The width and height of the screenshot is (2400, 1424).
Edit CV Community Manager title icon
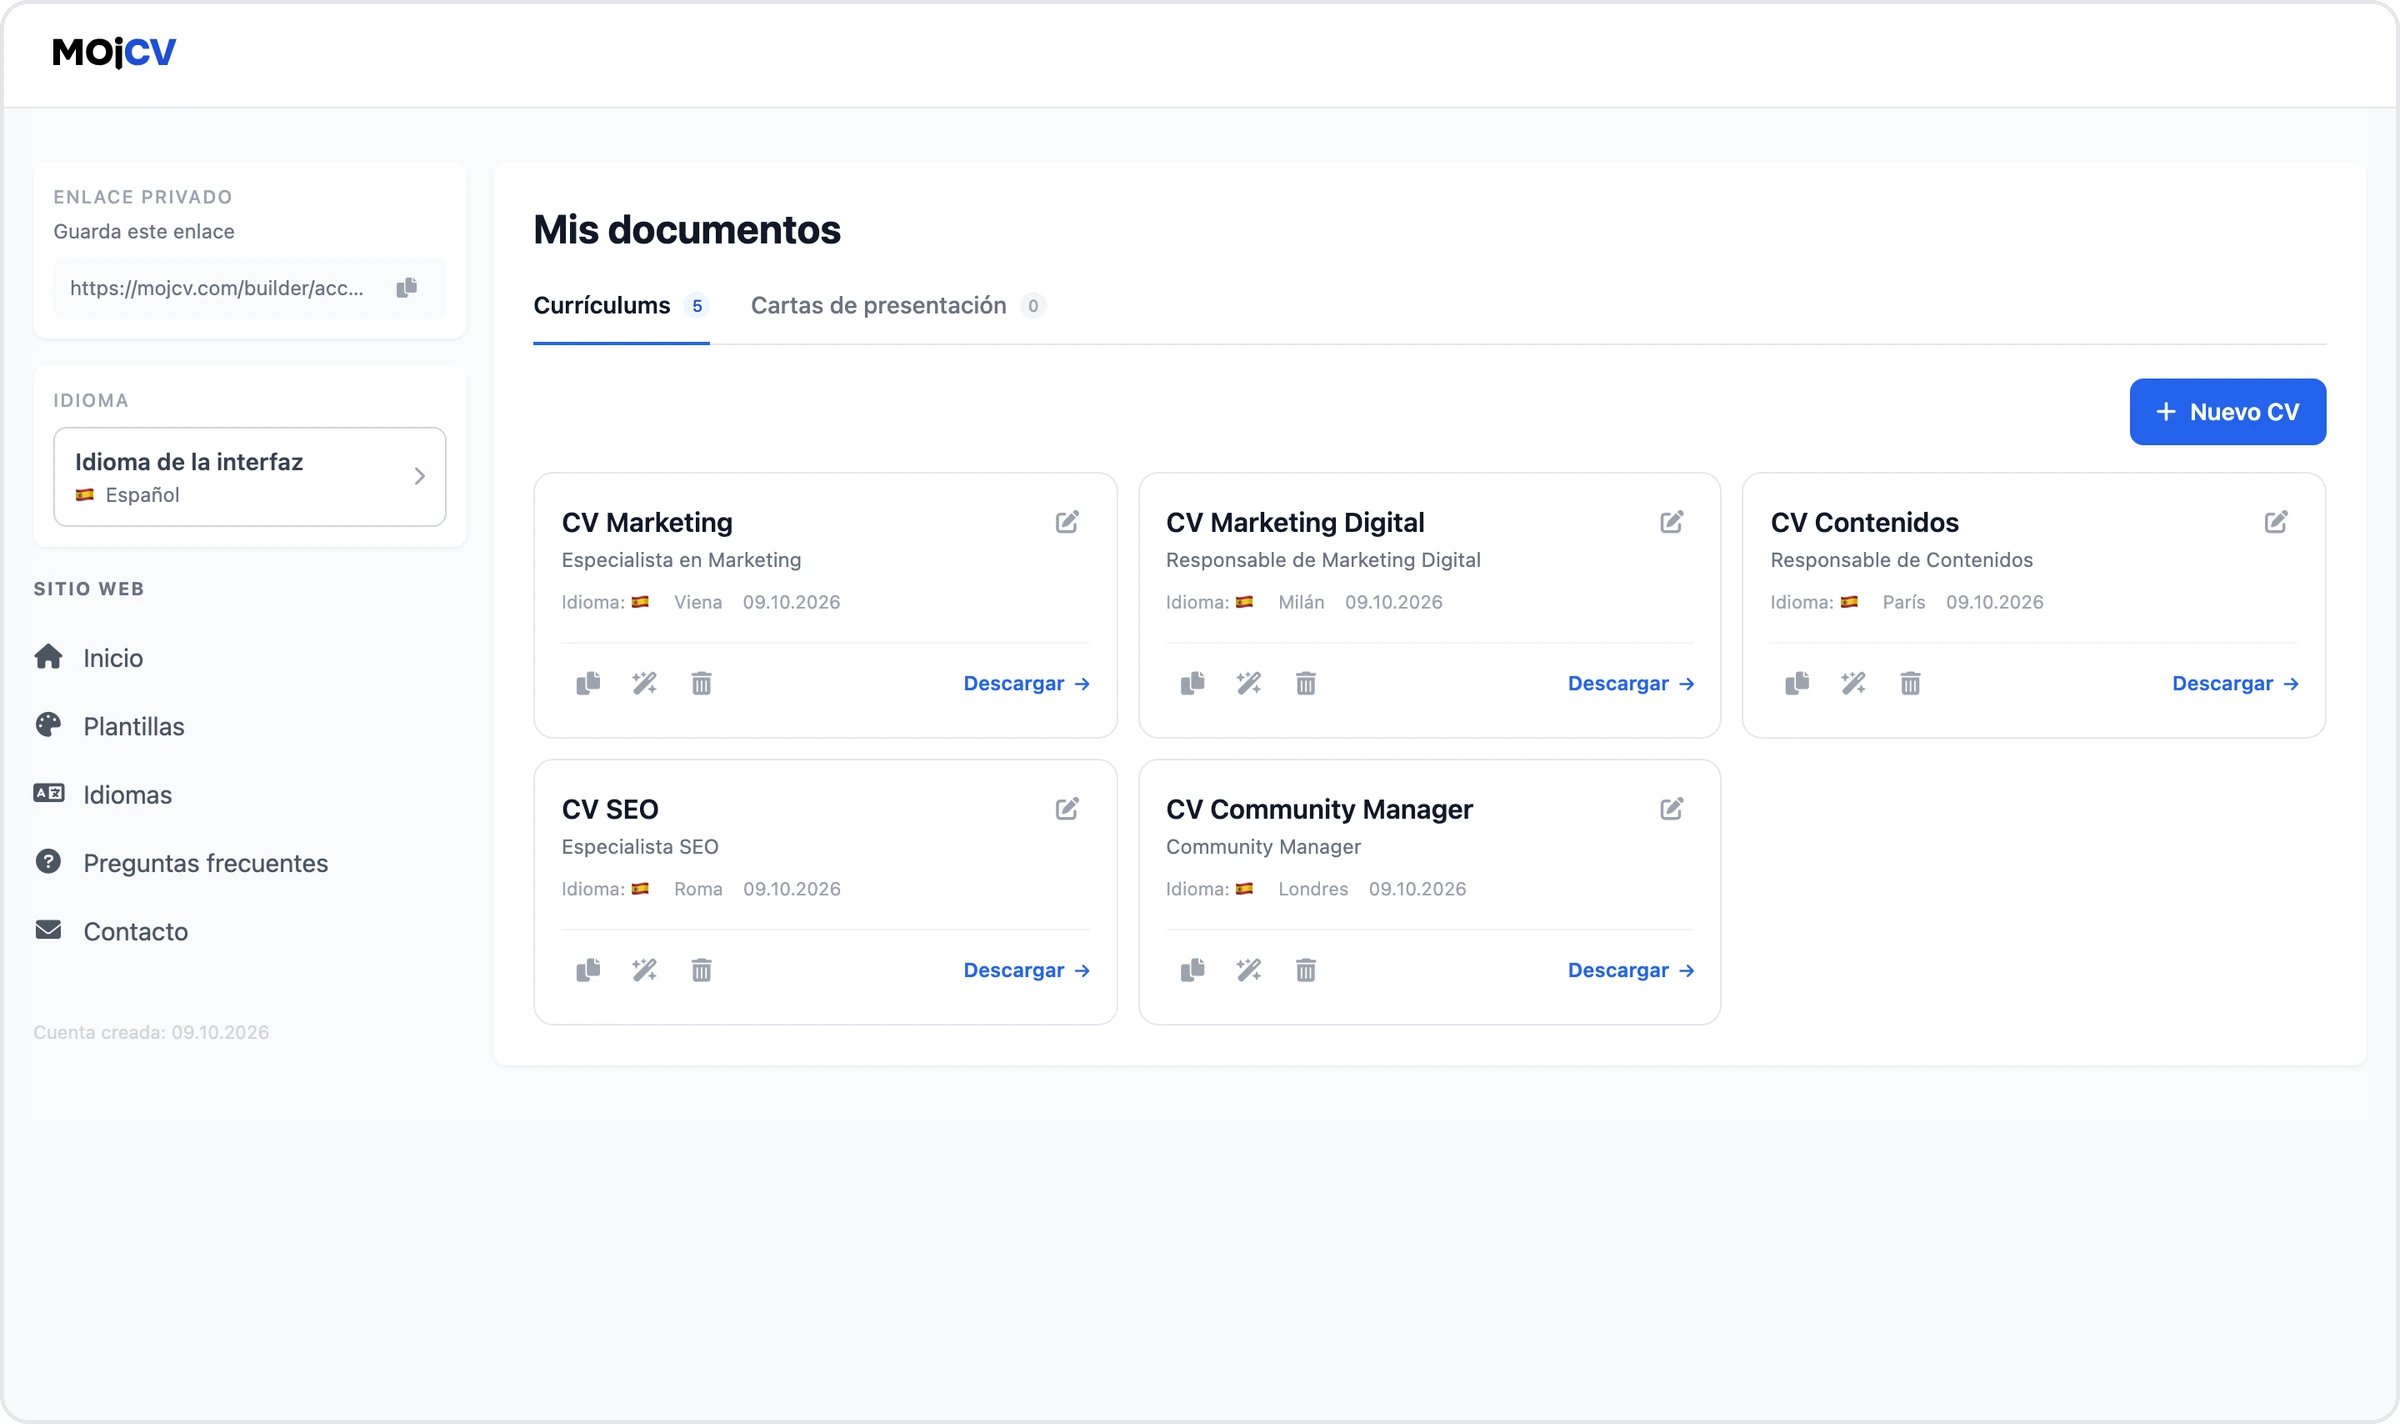tap(1671, 809)
